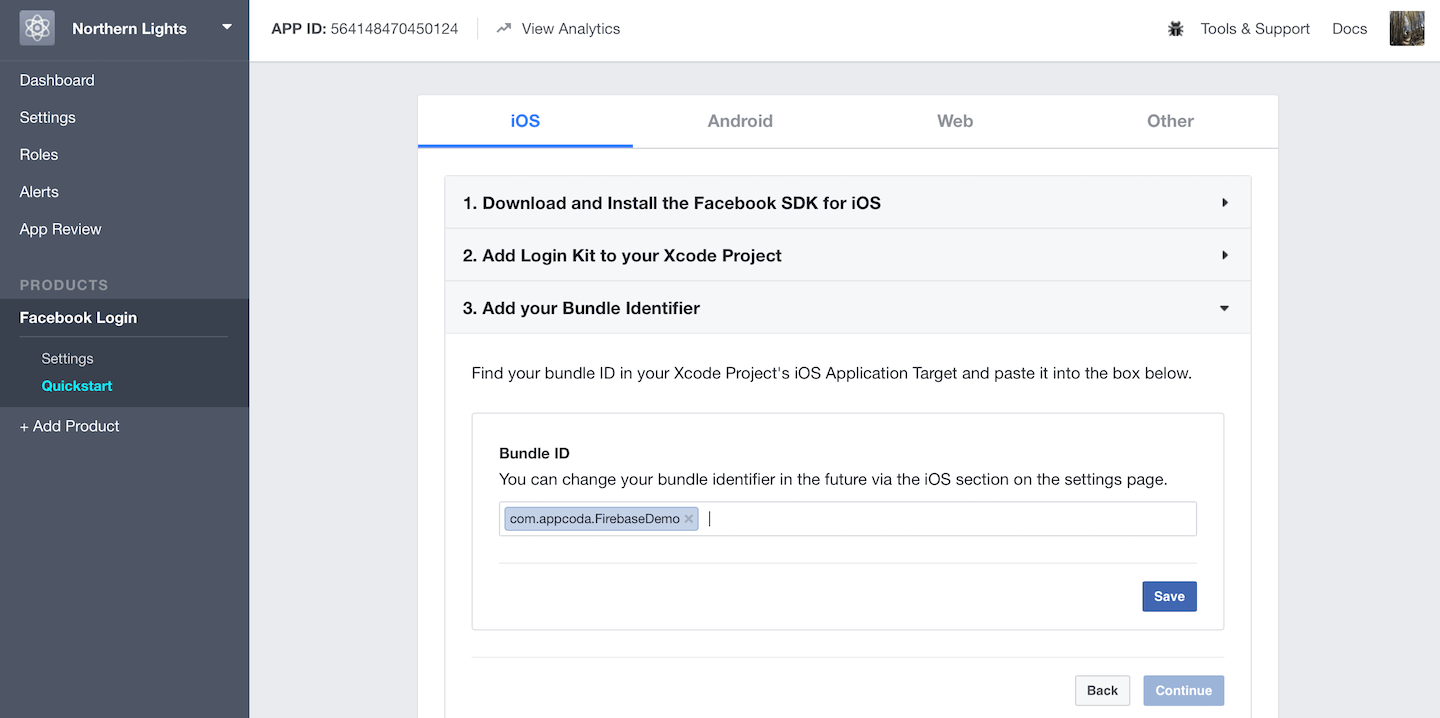This screenshot has height=718, width=1440.
Task: Click the PRODUCTS section label in sidebar
Action: 64,285
